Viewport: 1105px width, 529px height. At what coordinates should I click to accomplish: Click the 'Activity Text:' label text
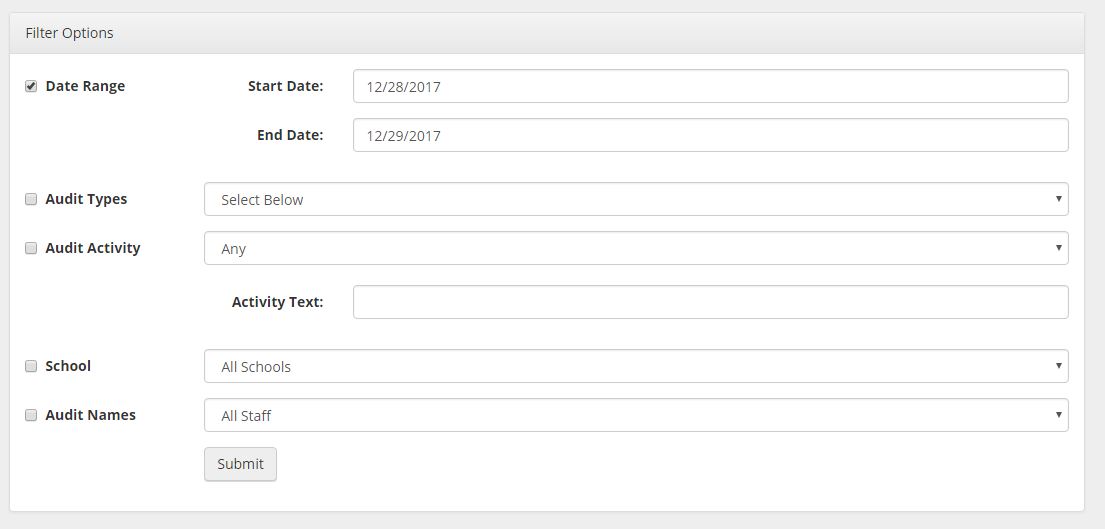277,302
